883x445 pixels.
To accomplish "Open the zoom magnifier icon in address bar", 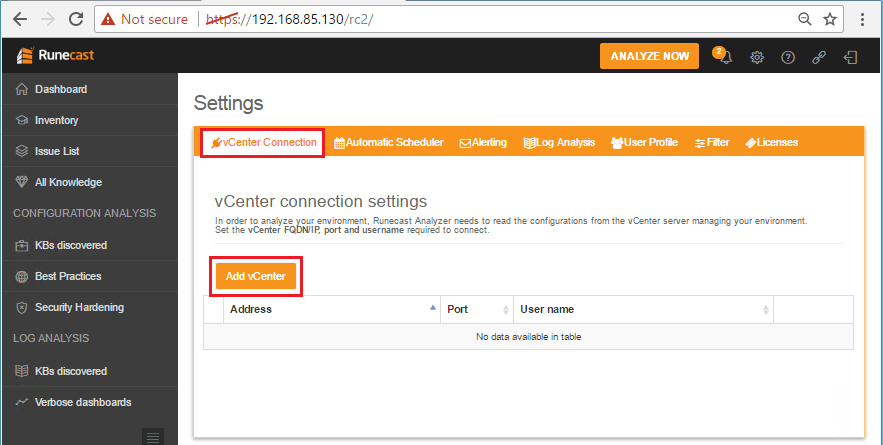I will pos(805,19).
